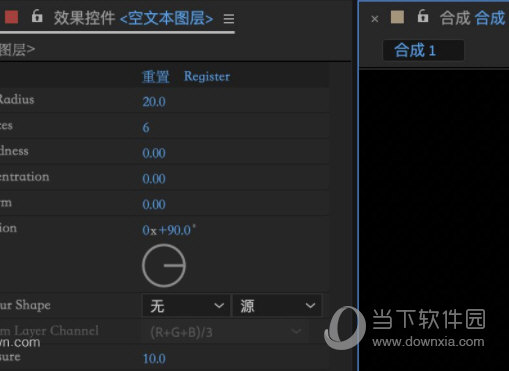509x371 pixels.
Task: Click the 0.00 value in the entration row
Action: (x=154, y=179)
